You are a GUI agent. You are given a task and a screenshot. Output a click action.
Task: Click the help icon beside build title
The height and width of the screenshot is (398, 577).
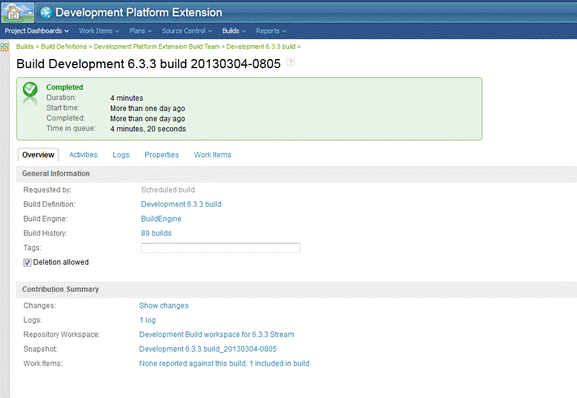tap(290, 63)
